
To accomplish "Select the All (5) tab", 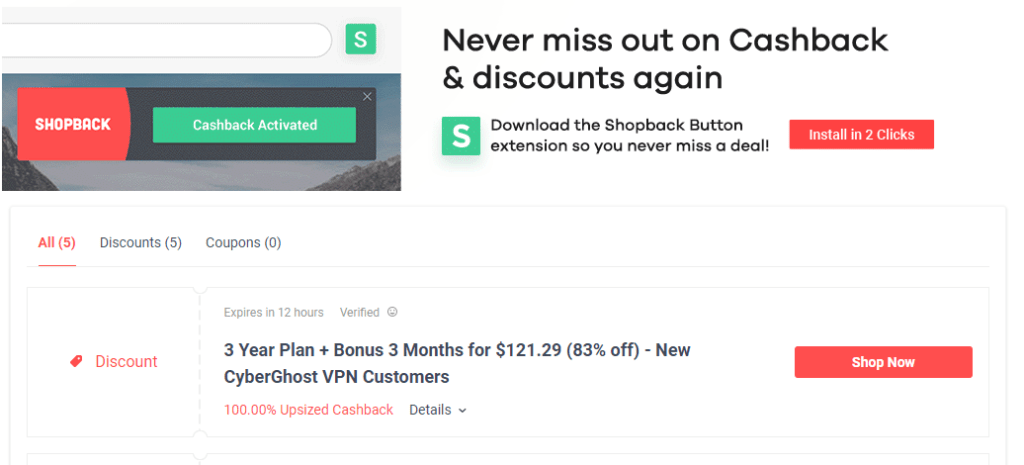I will click(57, 243).
